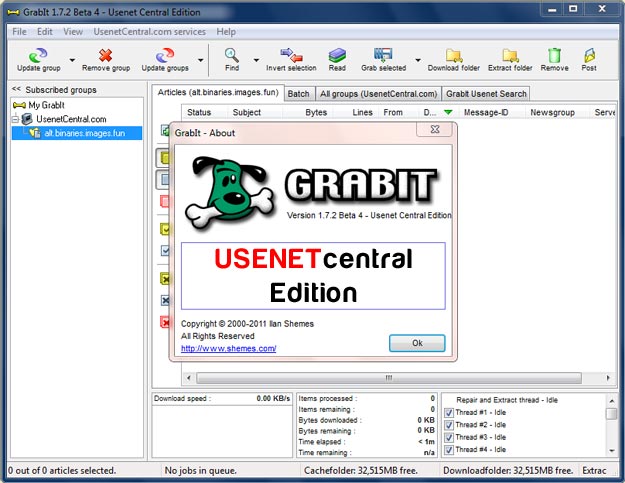Screen dimensions: 625x483
Task: Select the Articles (alt.binaries.images.fun) tab
Action: coord(218,92)
